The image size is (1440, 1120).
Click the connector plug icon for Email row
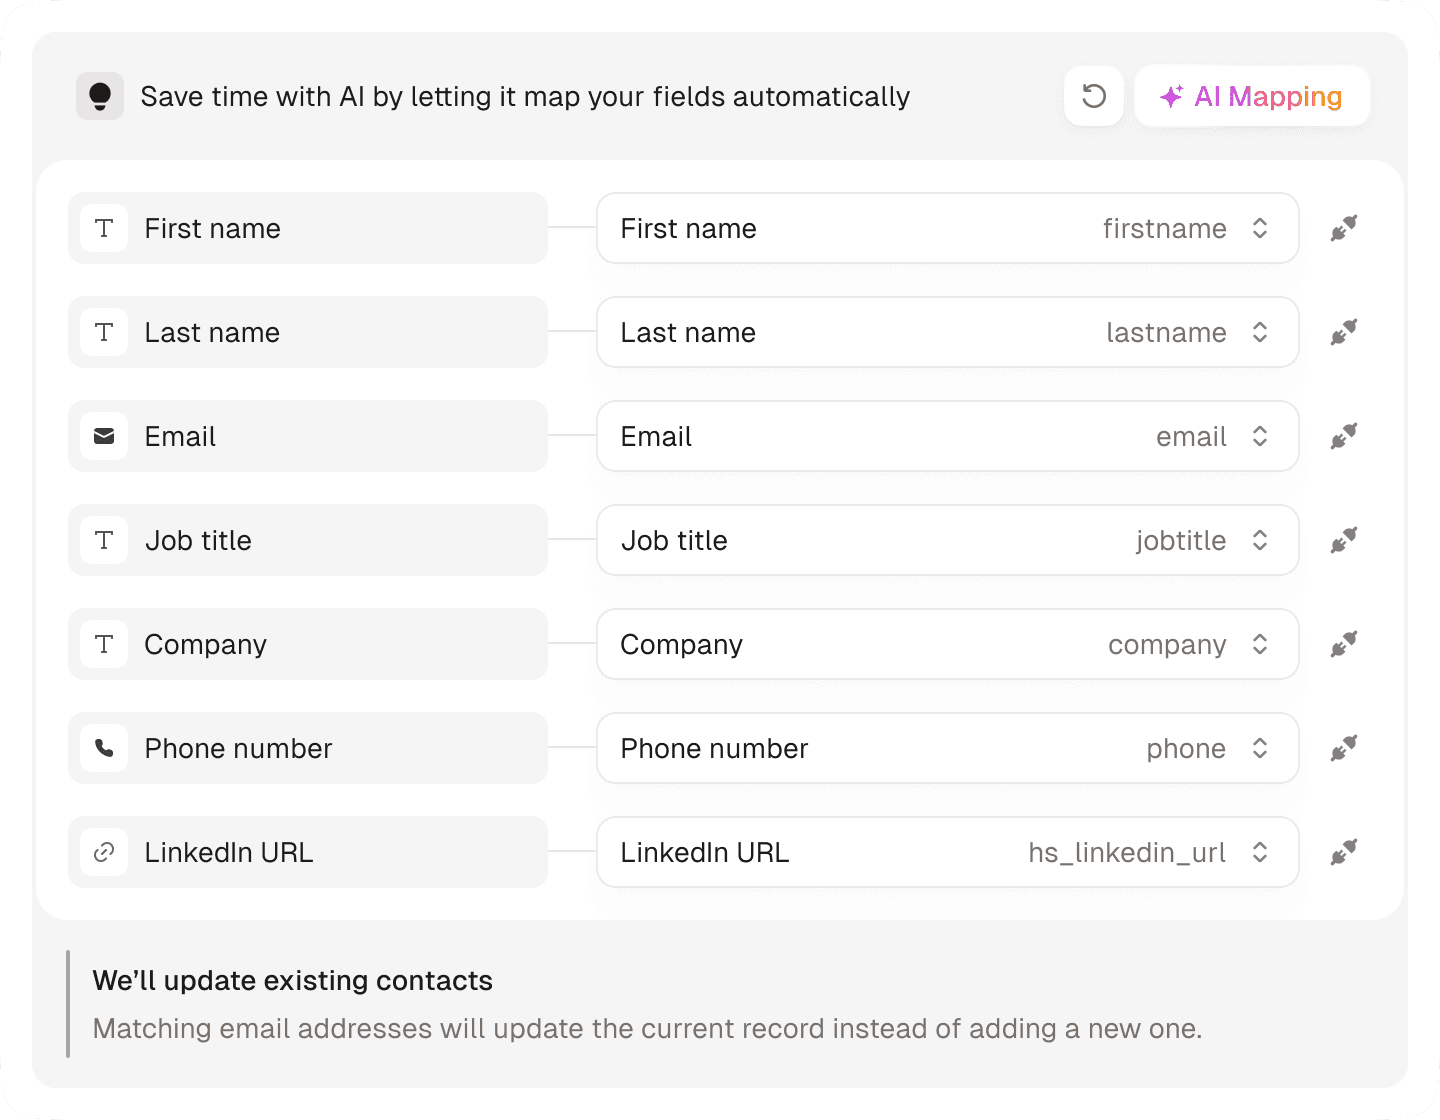coord(1343,436)
